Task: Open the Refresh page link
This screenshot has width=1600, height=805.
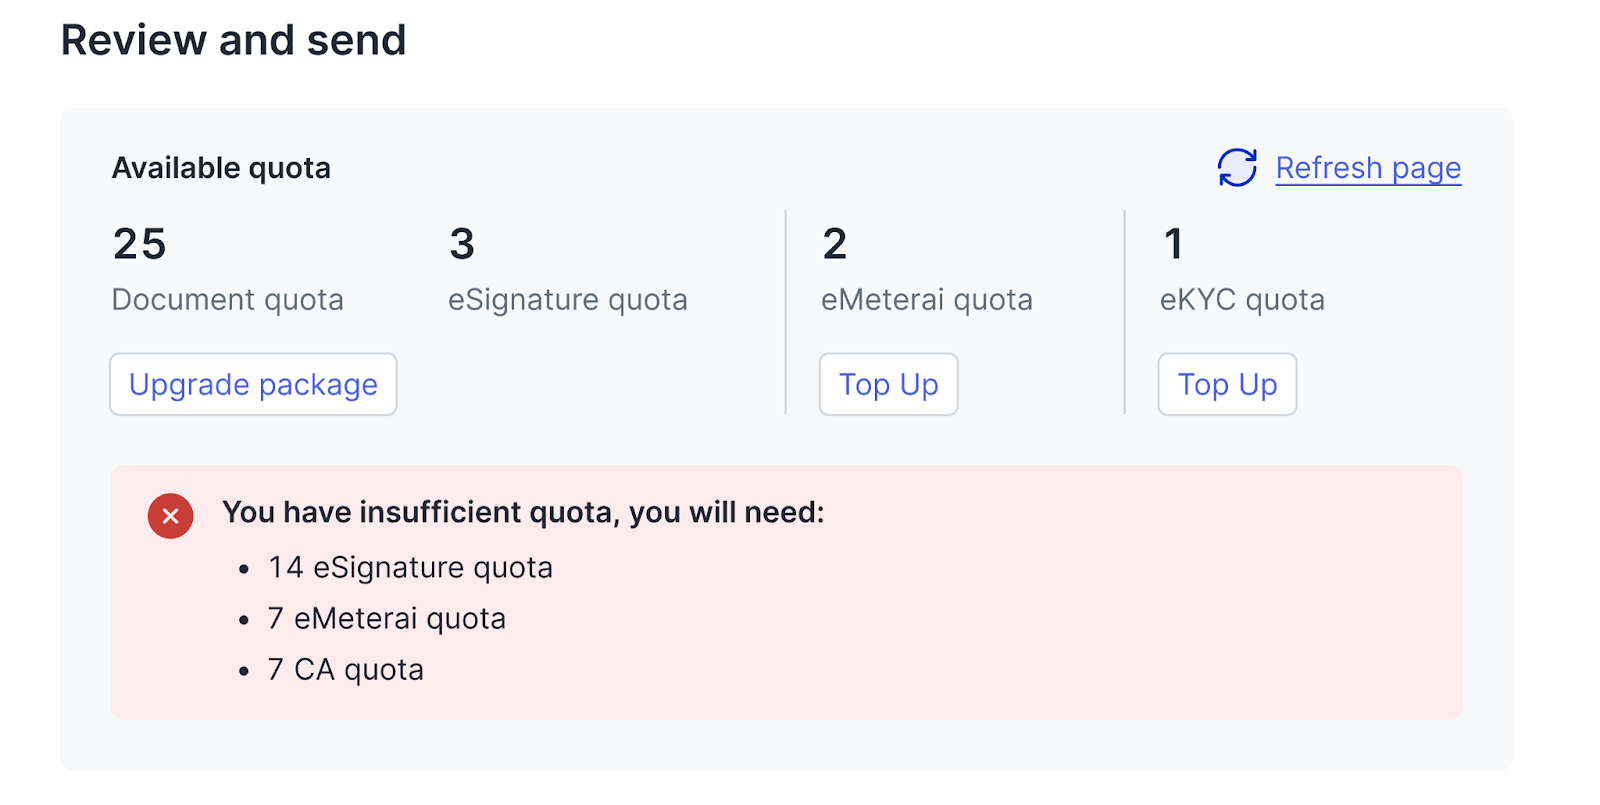Action: click(1367, 168)
